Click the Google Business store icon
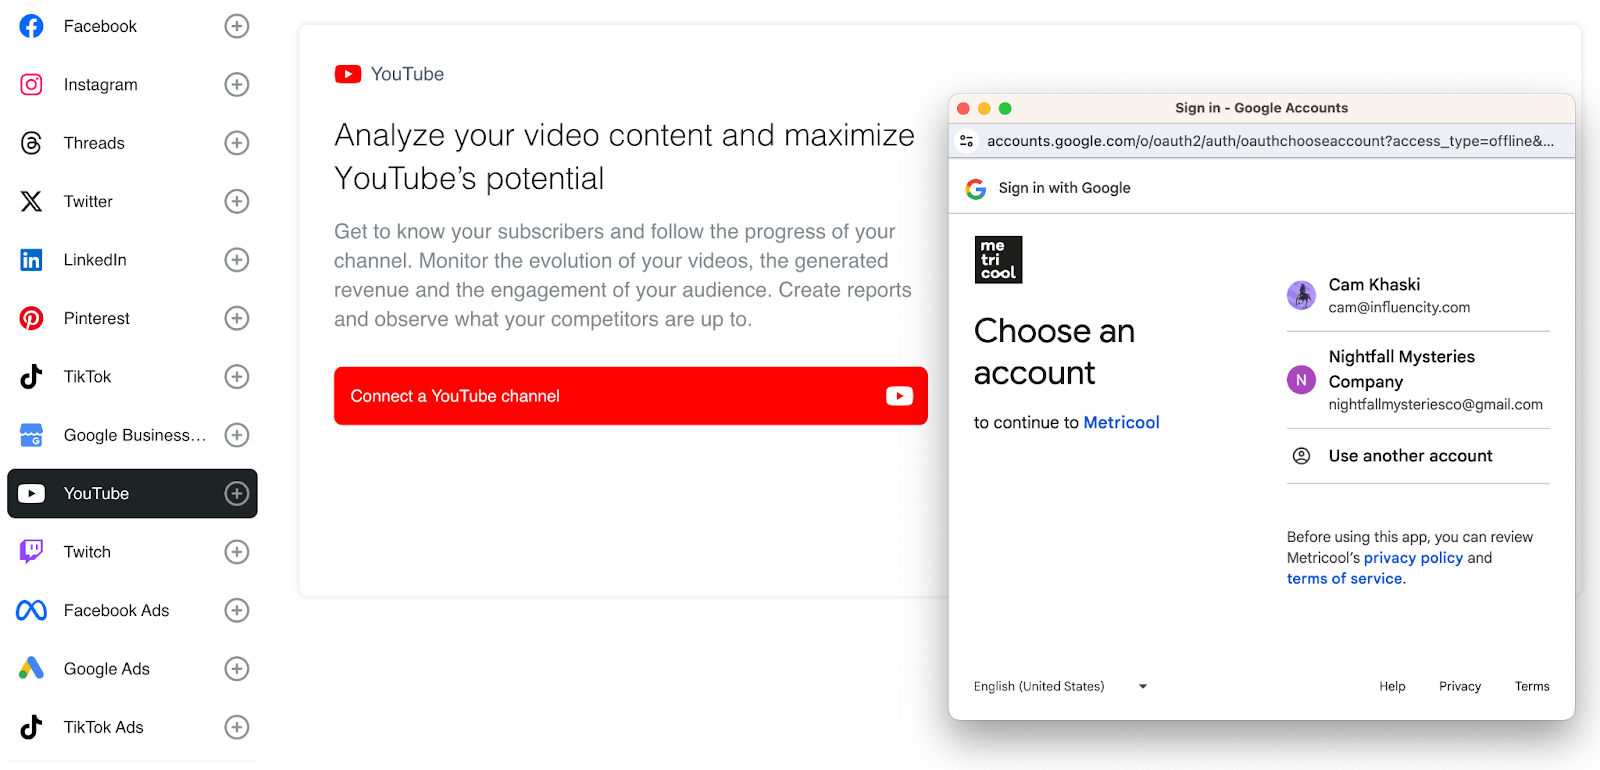1600x770 pixels. [31, 435]
